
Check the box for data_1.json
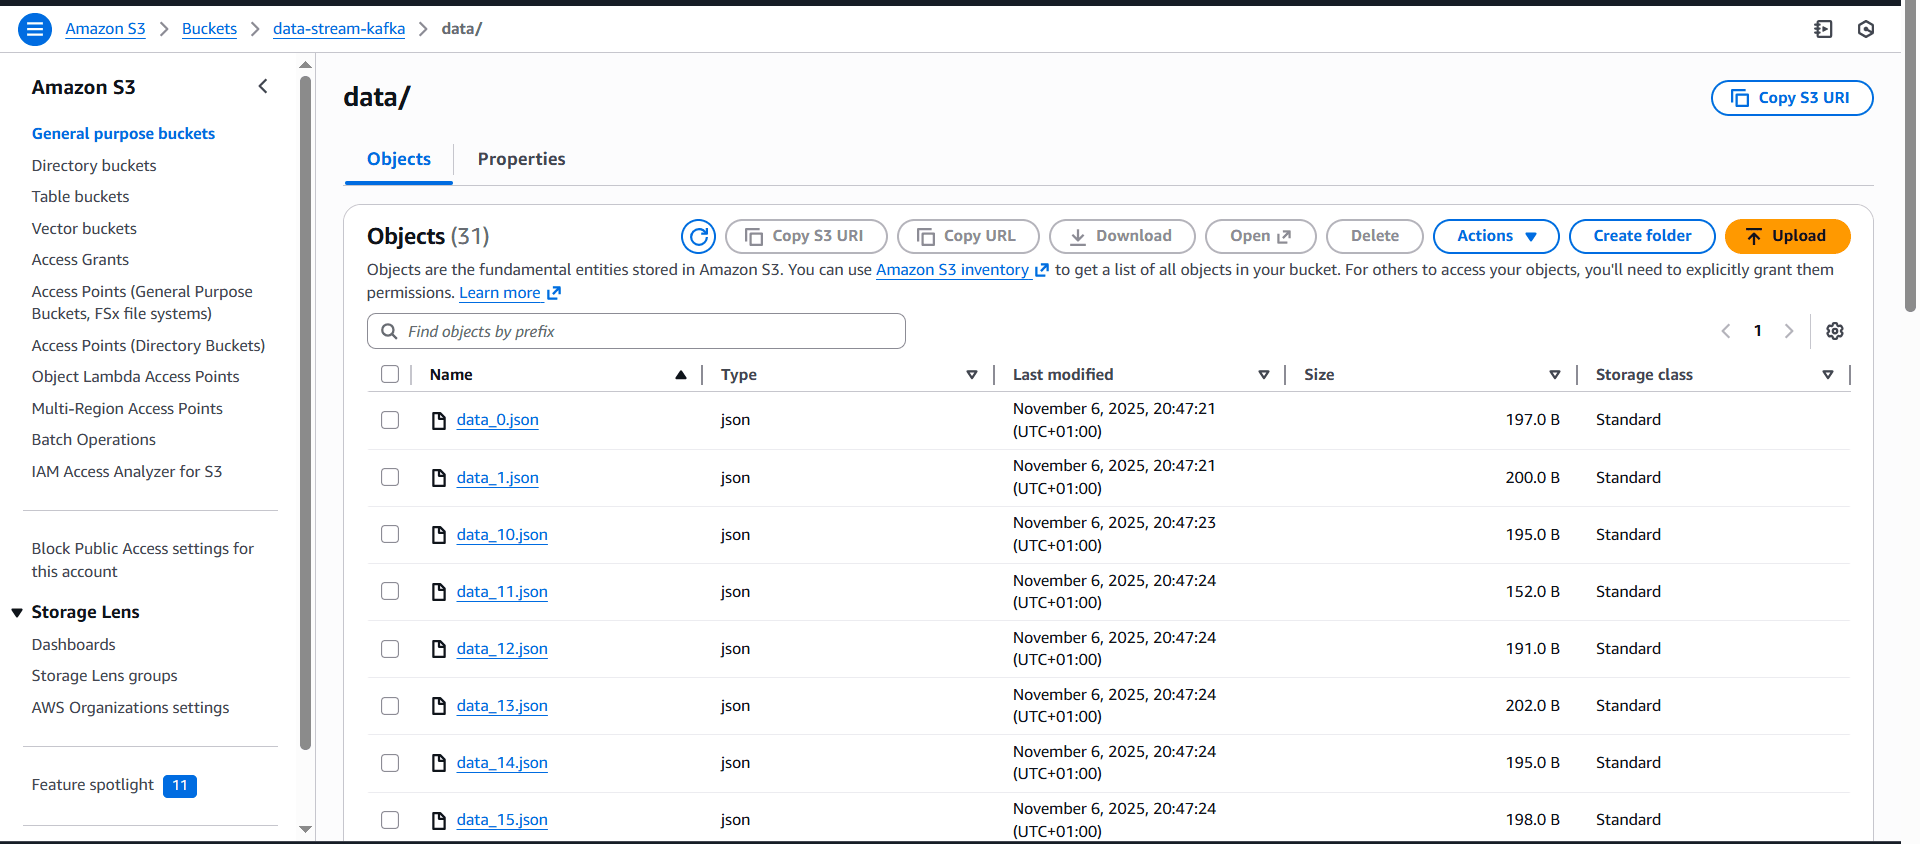(390, 477)
